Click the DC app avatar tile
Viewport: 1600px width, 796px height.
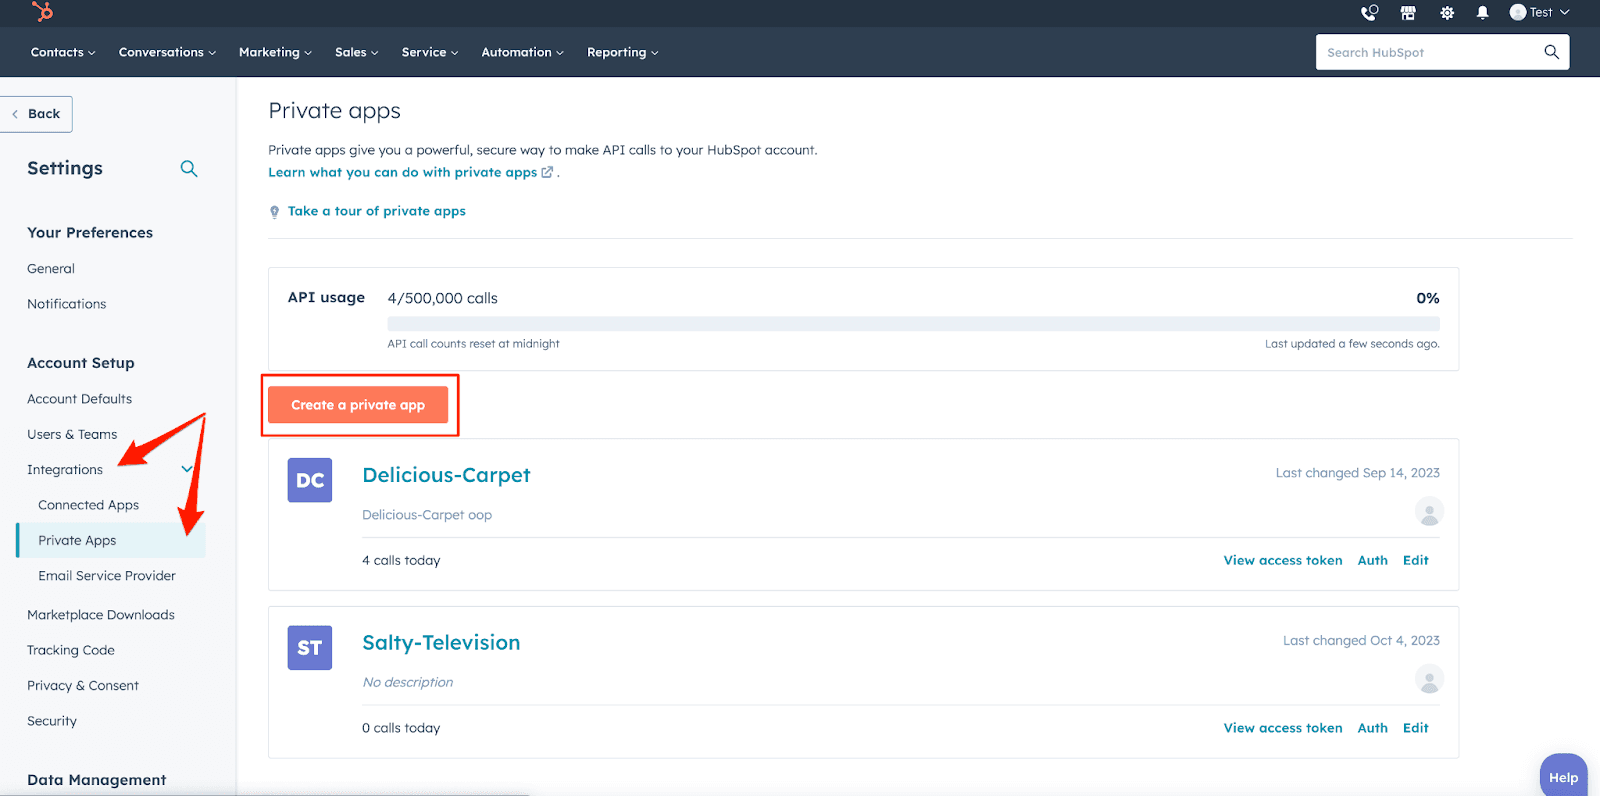pos(310,480)
